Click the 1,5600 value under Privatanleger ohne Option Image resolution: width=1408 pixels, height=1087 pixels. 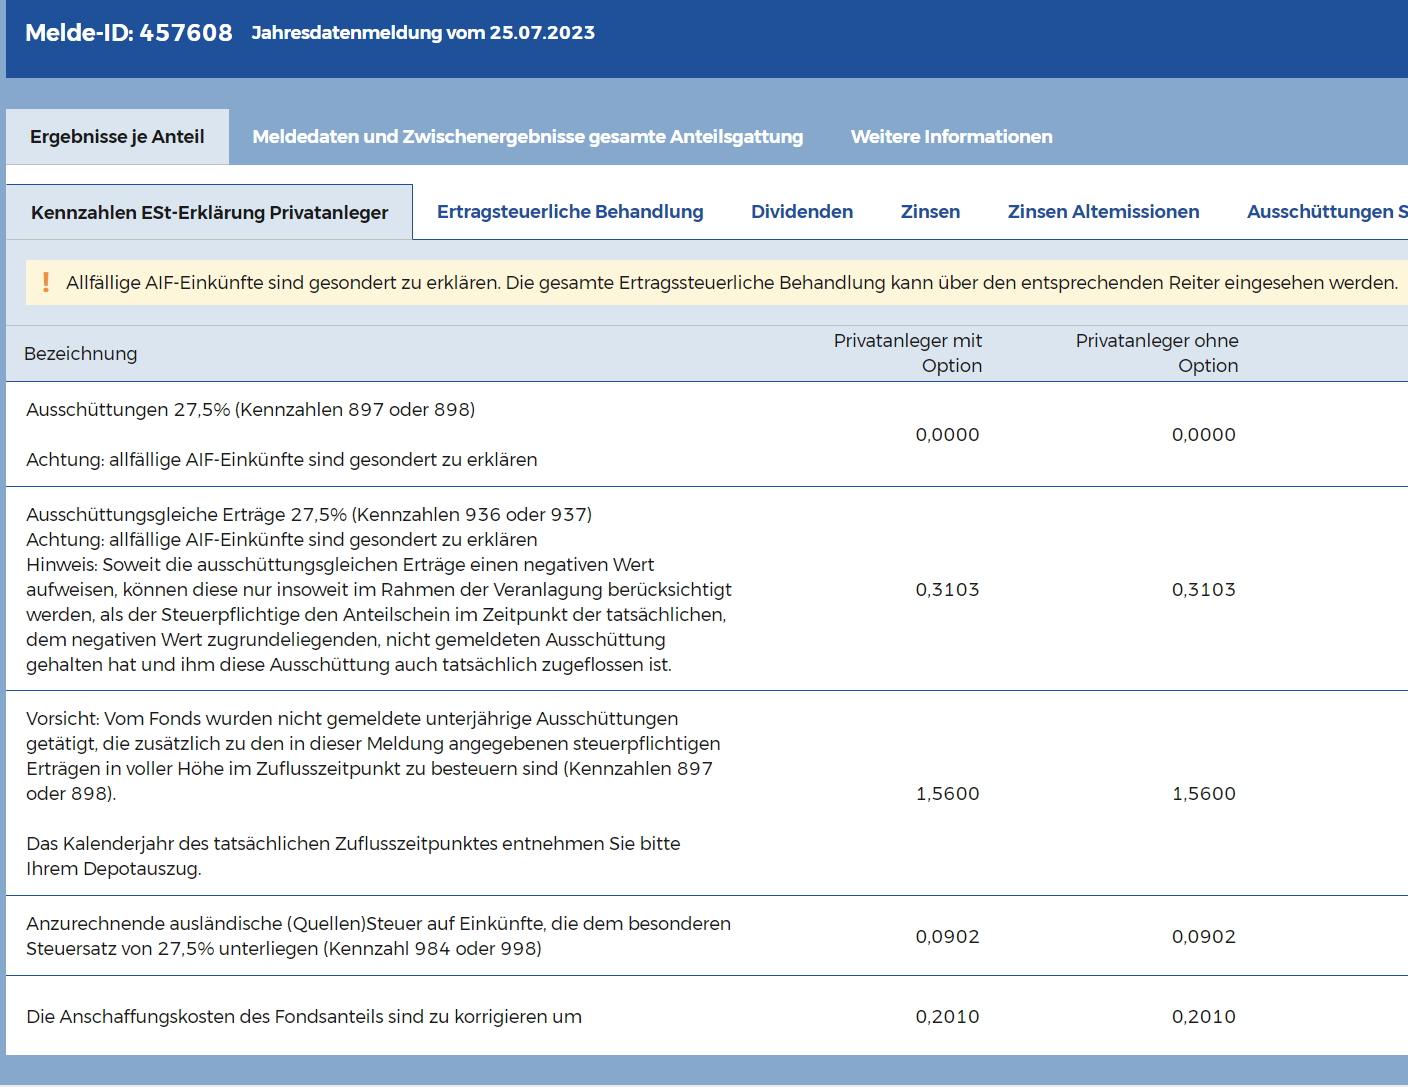1203,794
